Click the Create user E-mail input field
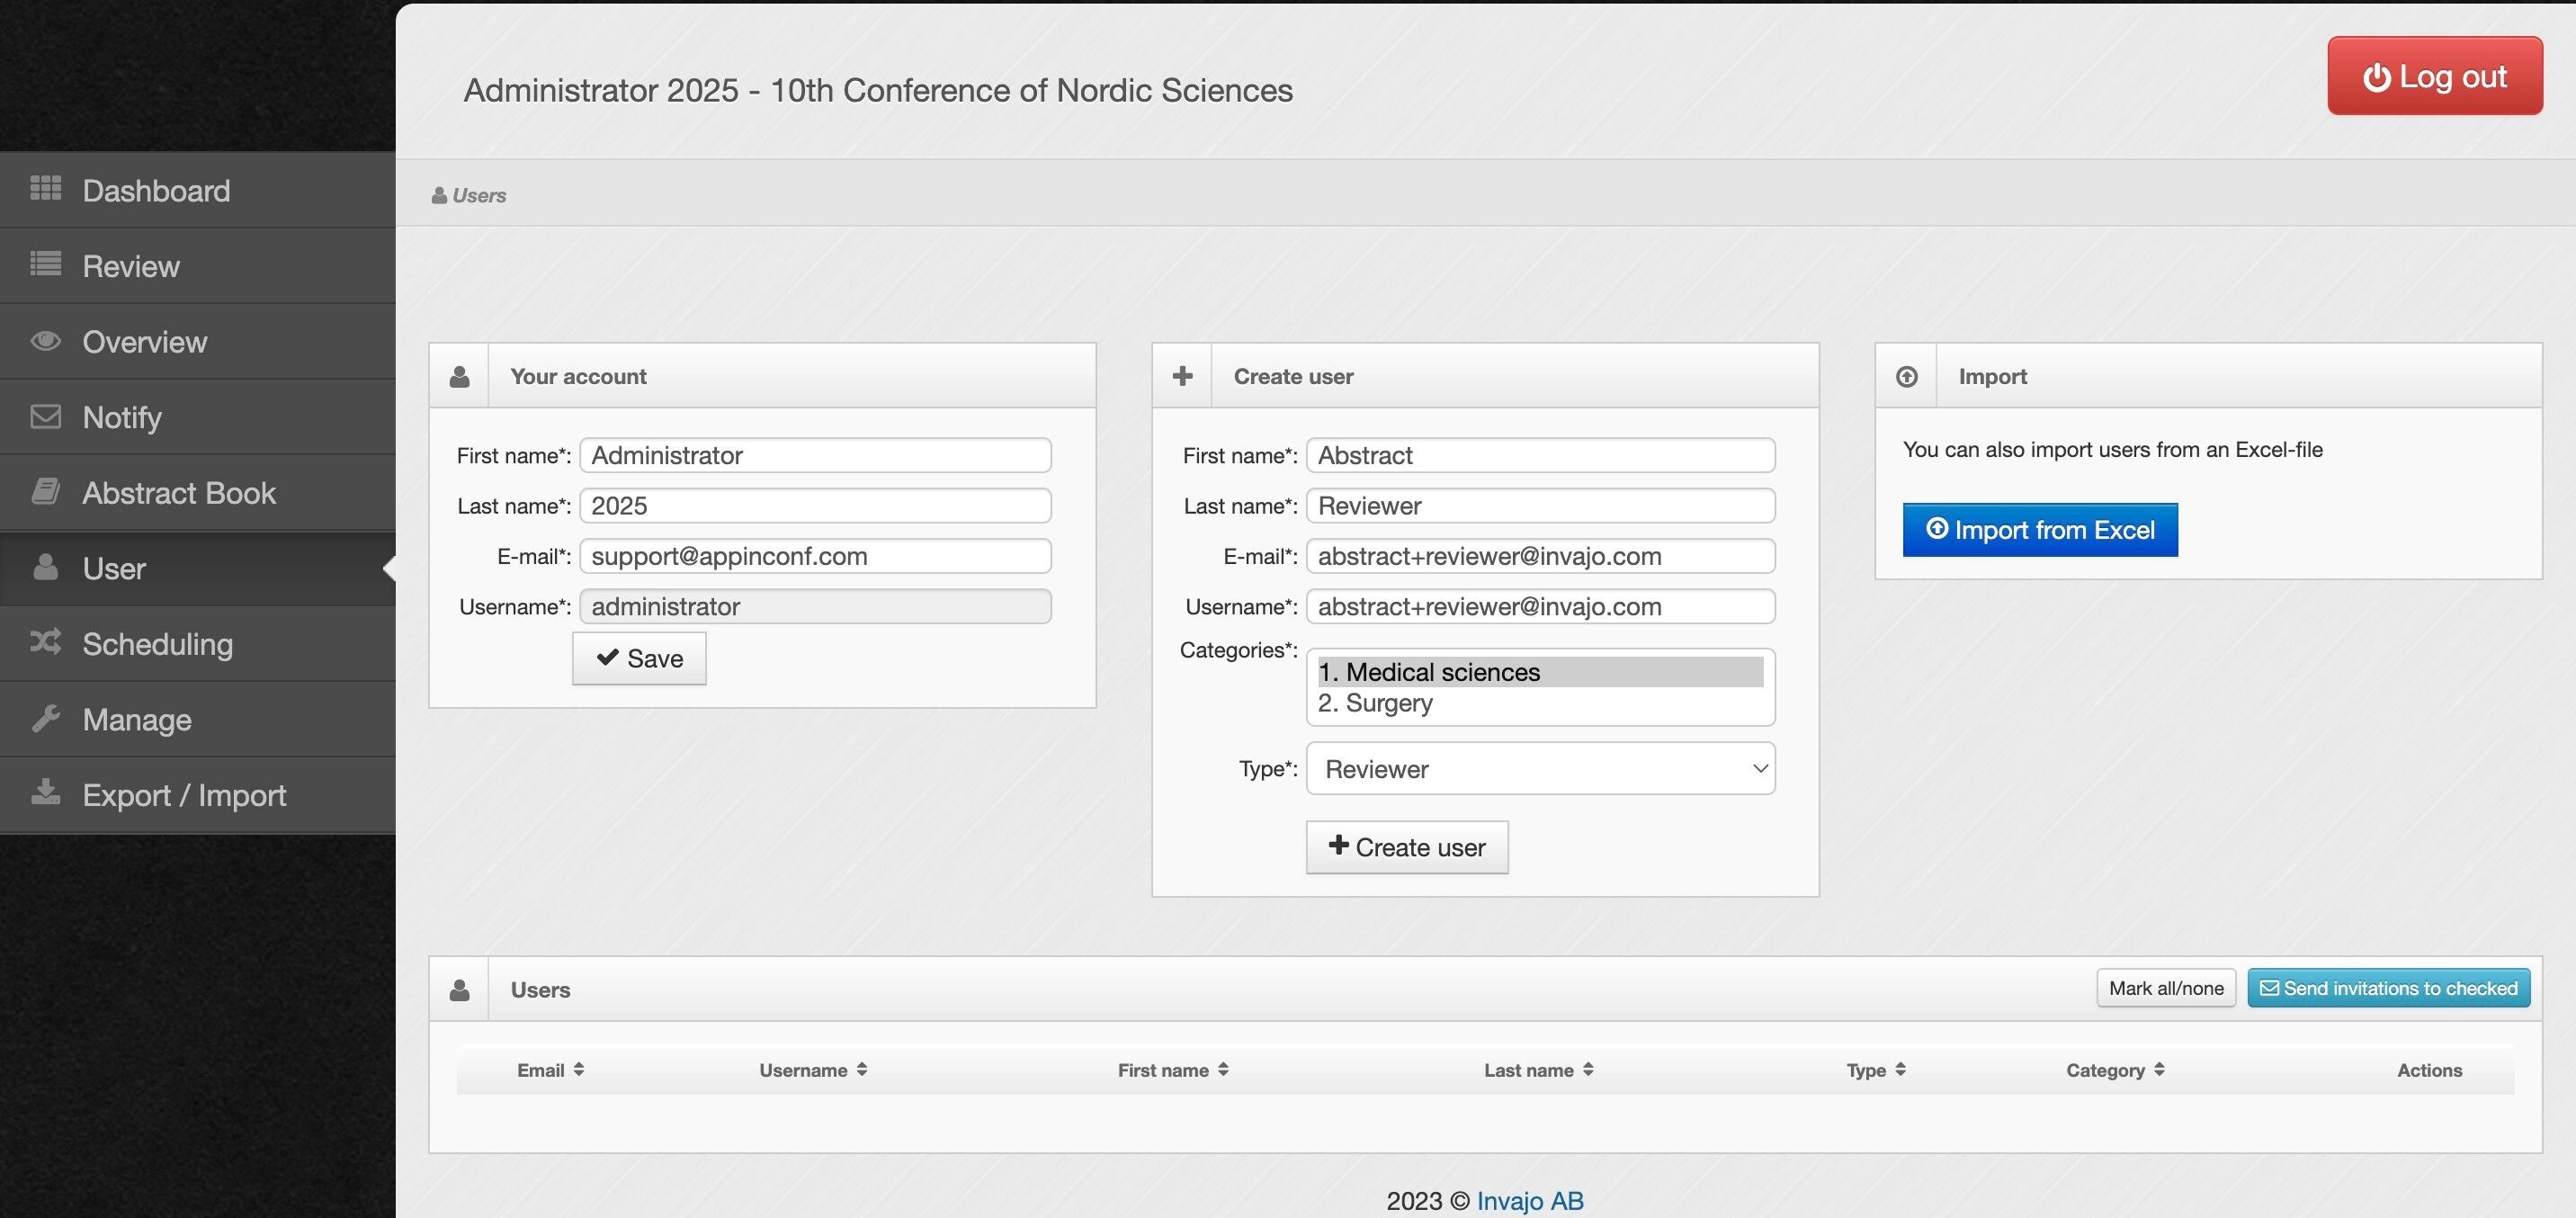 point(1539,556)
